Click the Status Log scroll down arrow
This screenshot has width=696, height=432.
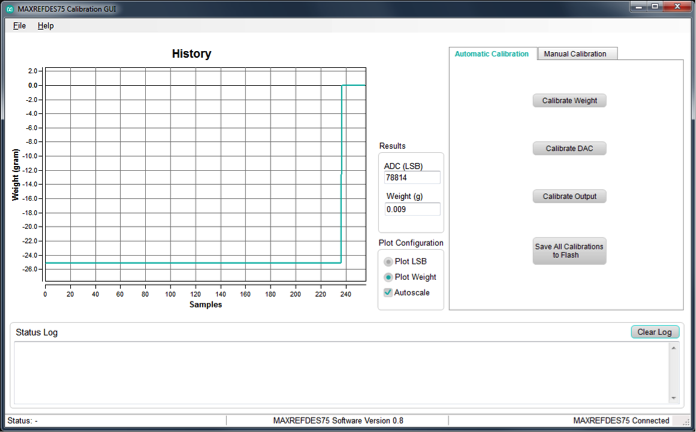tap(674, 398)
